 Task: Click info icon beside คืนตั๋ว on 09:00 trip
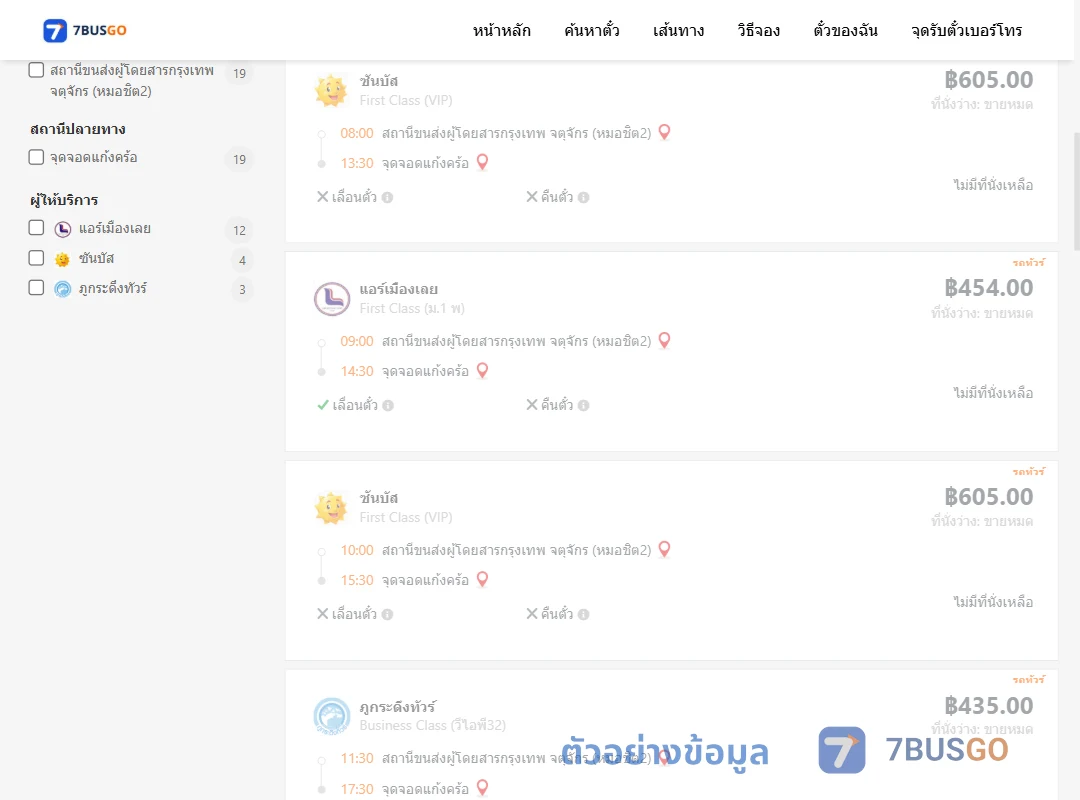point(583,406)
